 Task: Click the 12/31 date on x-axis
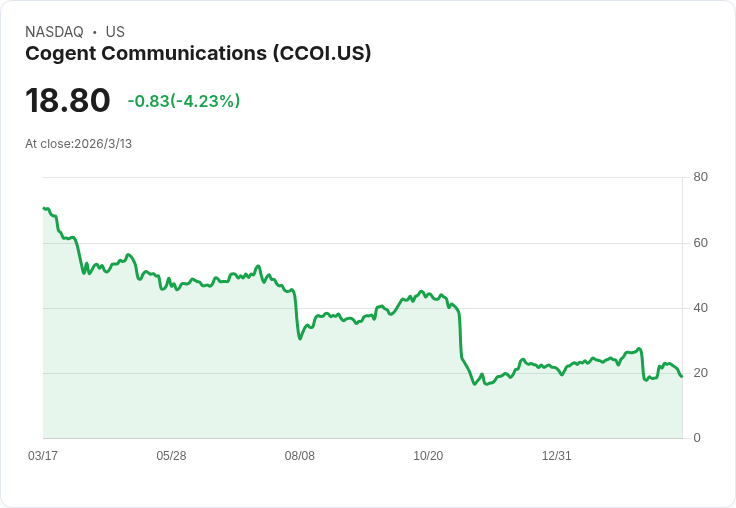point(556,456)
